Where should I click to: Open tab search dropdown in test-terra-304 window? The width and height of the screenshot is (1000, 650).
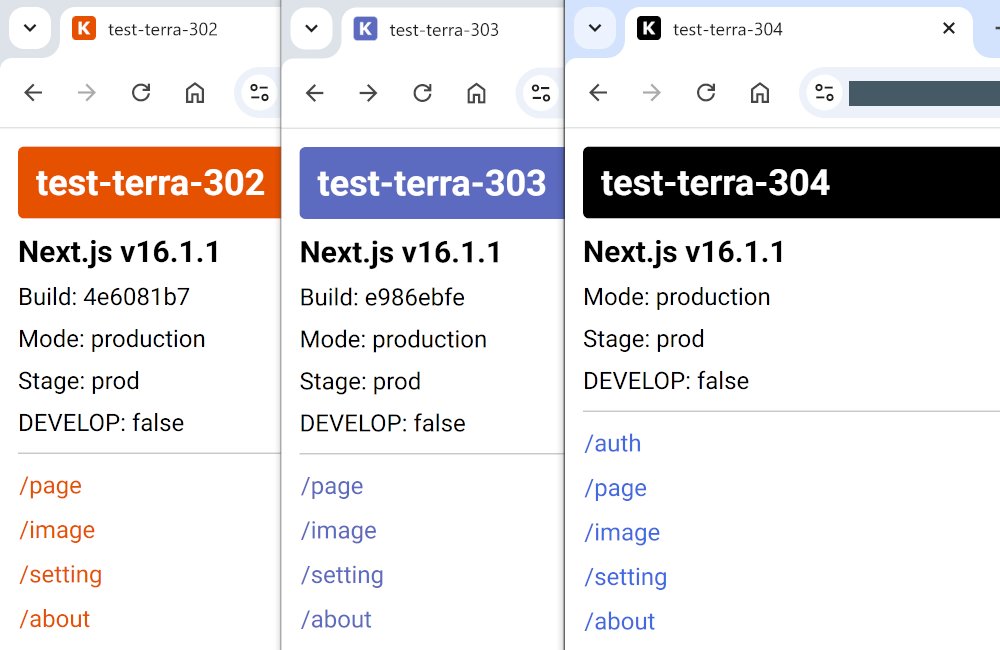[x=595, y=28]
